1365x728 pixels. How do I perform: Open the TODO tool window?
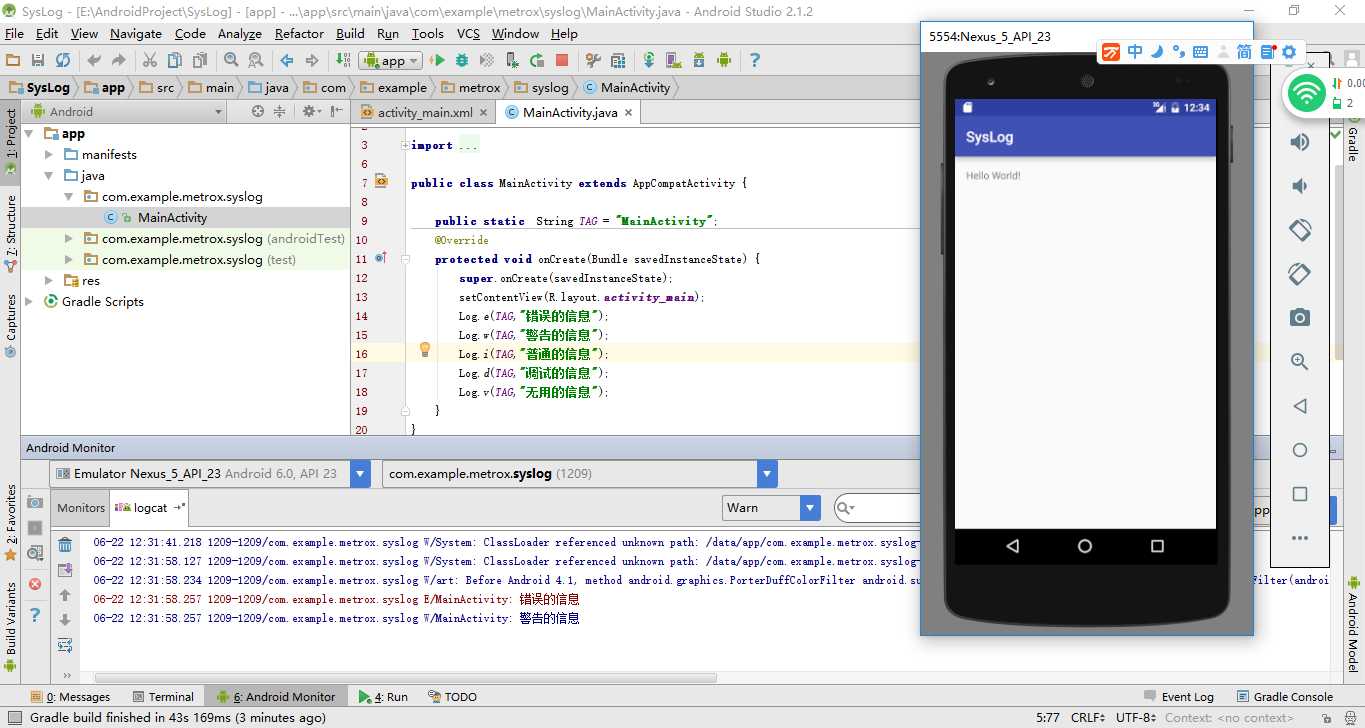(x=452, y=697)
